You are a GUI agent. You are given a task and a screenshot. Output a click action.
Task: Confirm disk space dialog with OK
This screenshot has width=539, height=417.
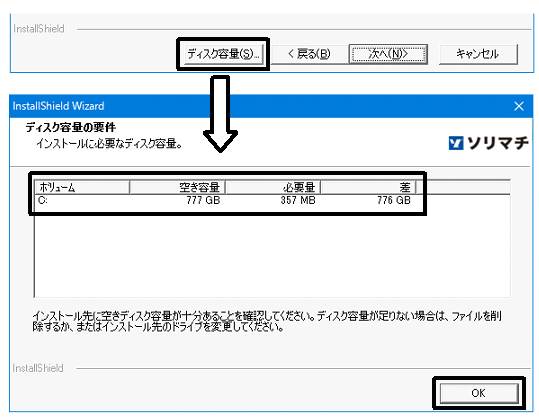point(478,393)
